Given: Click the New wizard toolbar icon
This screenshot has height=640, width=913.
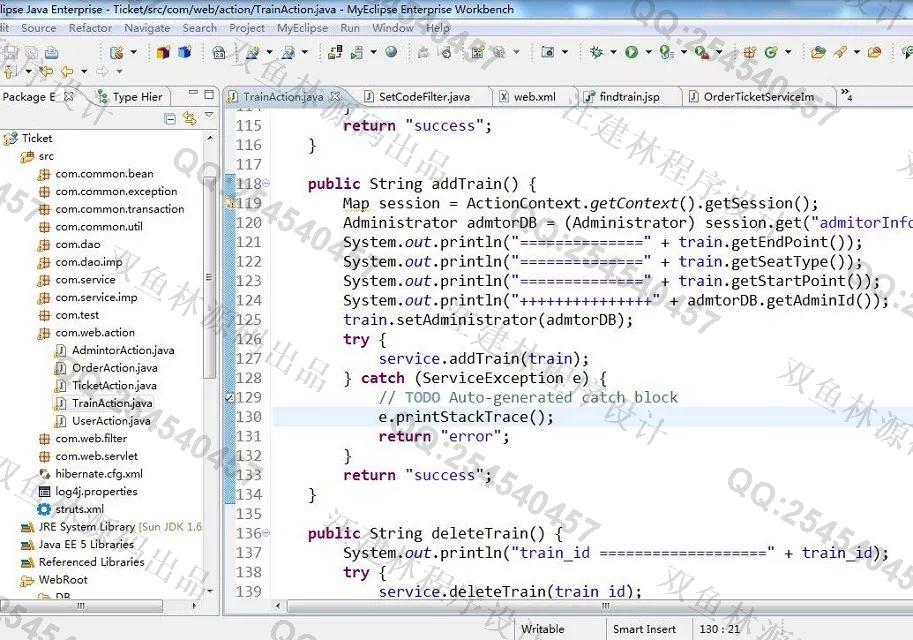Looking at the screenshot, I should point(117,52).
